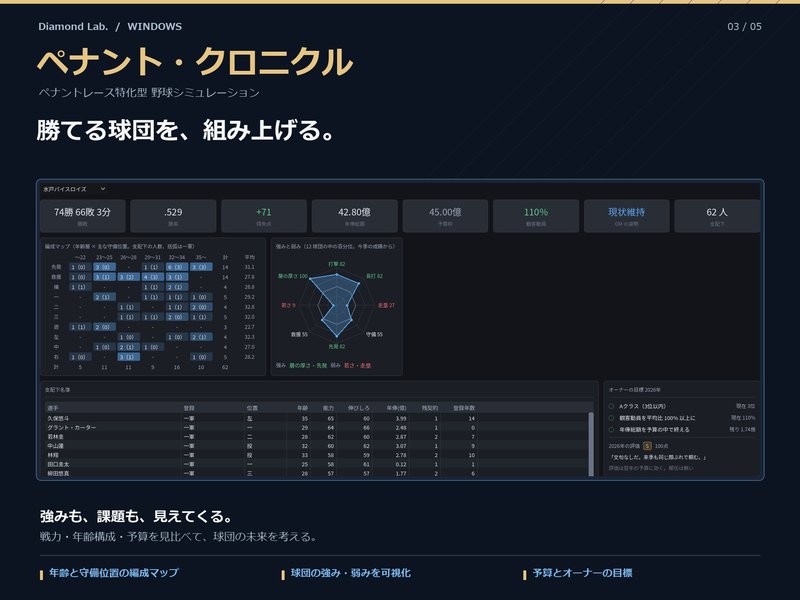Click the +71 run differential card
Image resolution: width=800 pixels, height=600 pixels.
[x=264, y=216]
